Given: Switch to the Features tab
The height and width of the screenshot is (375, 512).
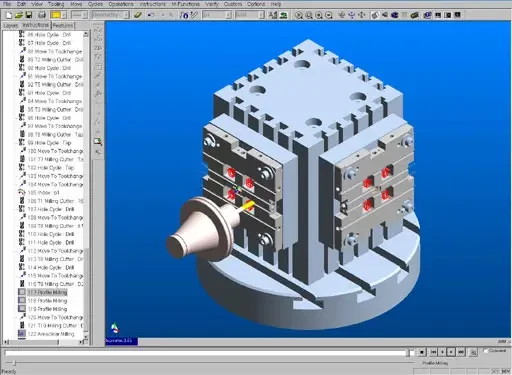Looking at the screenshot, I should 63,25.
